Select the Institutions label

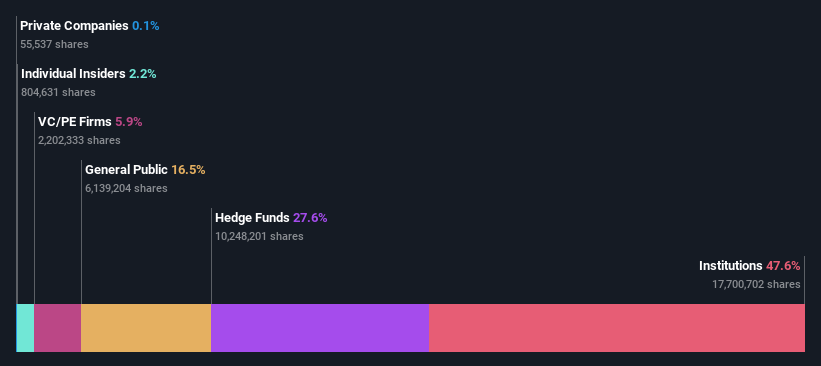click(731, 266)
